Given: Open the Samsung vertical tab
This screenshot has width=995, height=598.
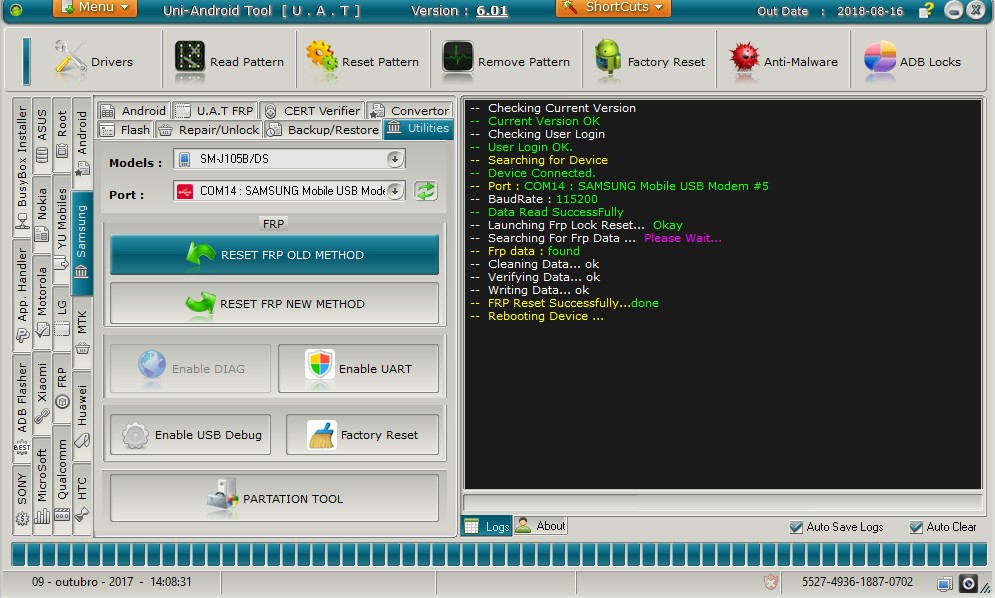Looking at the screenshot, I should 82,243.
